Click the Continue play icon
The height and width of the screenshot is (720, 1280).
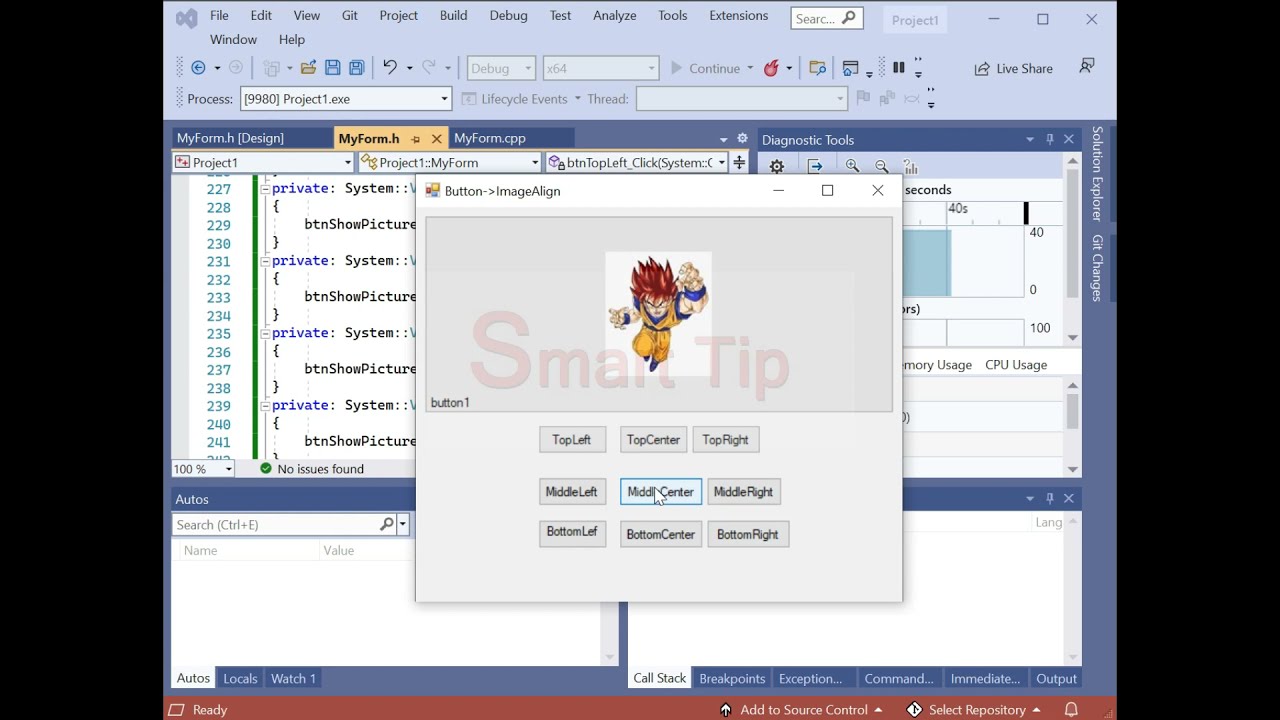pyautogui.click(x=676, y=68)
